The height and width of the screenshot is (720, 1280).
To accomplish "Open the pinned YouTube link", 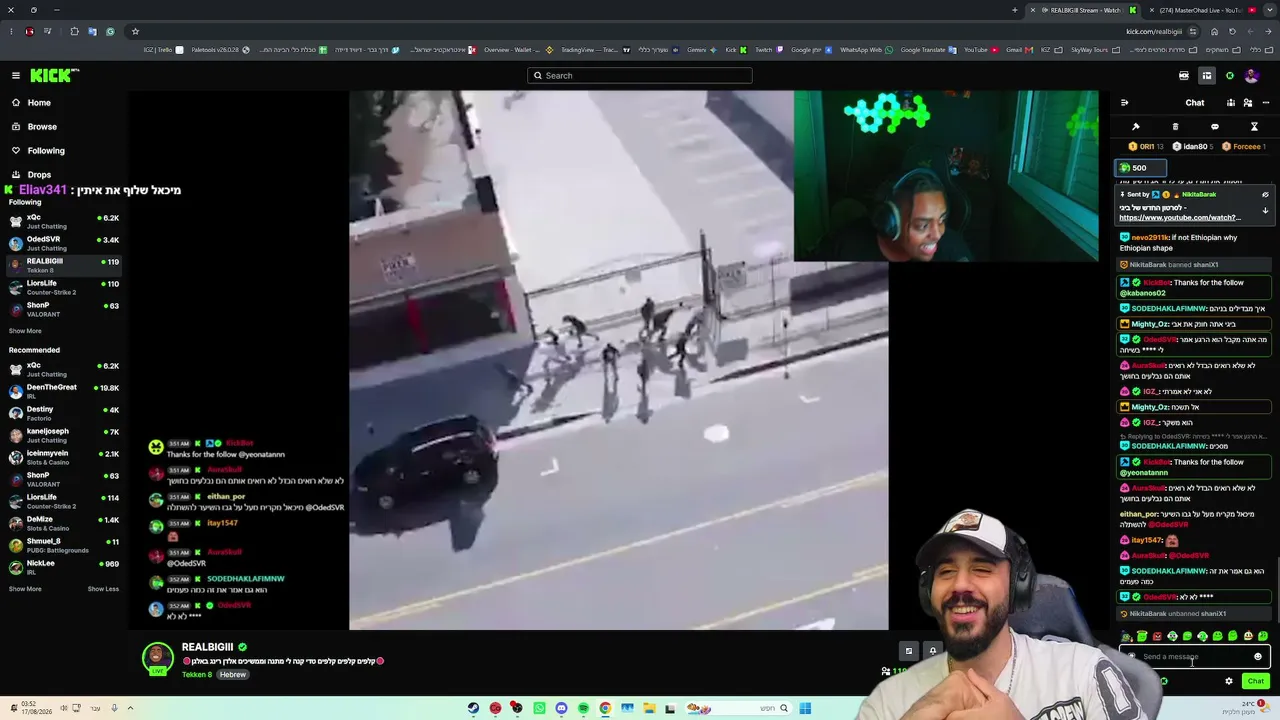I will click(x=1180, y=218).
